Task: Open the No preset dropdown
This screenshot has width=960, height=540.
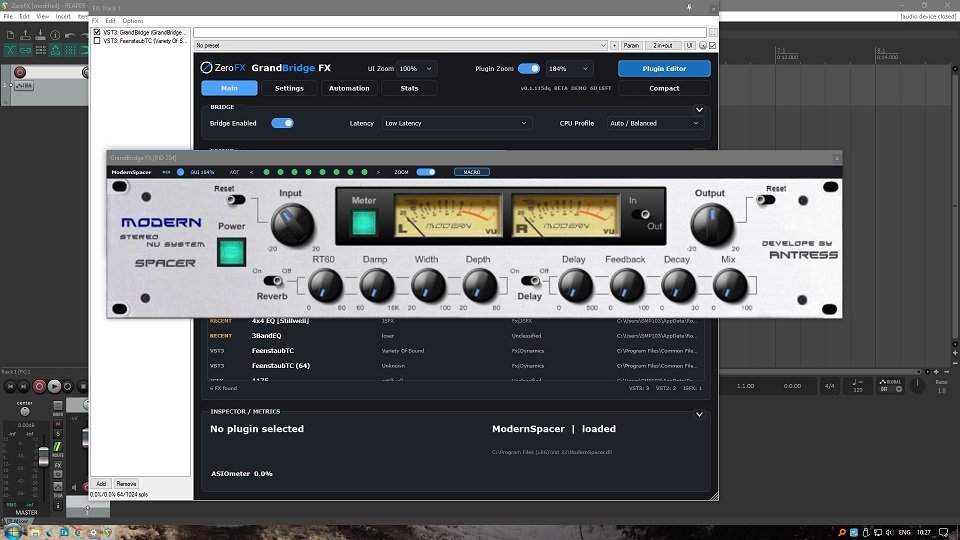Action: point(400,45)
